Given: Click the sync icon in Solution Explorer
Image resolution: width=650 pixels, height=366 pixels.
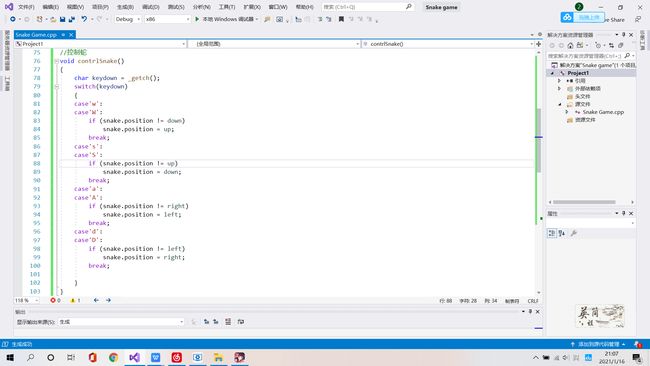Looking at the screenshot, I should coord(611,45).
